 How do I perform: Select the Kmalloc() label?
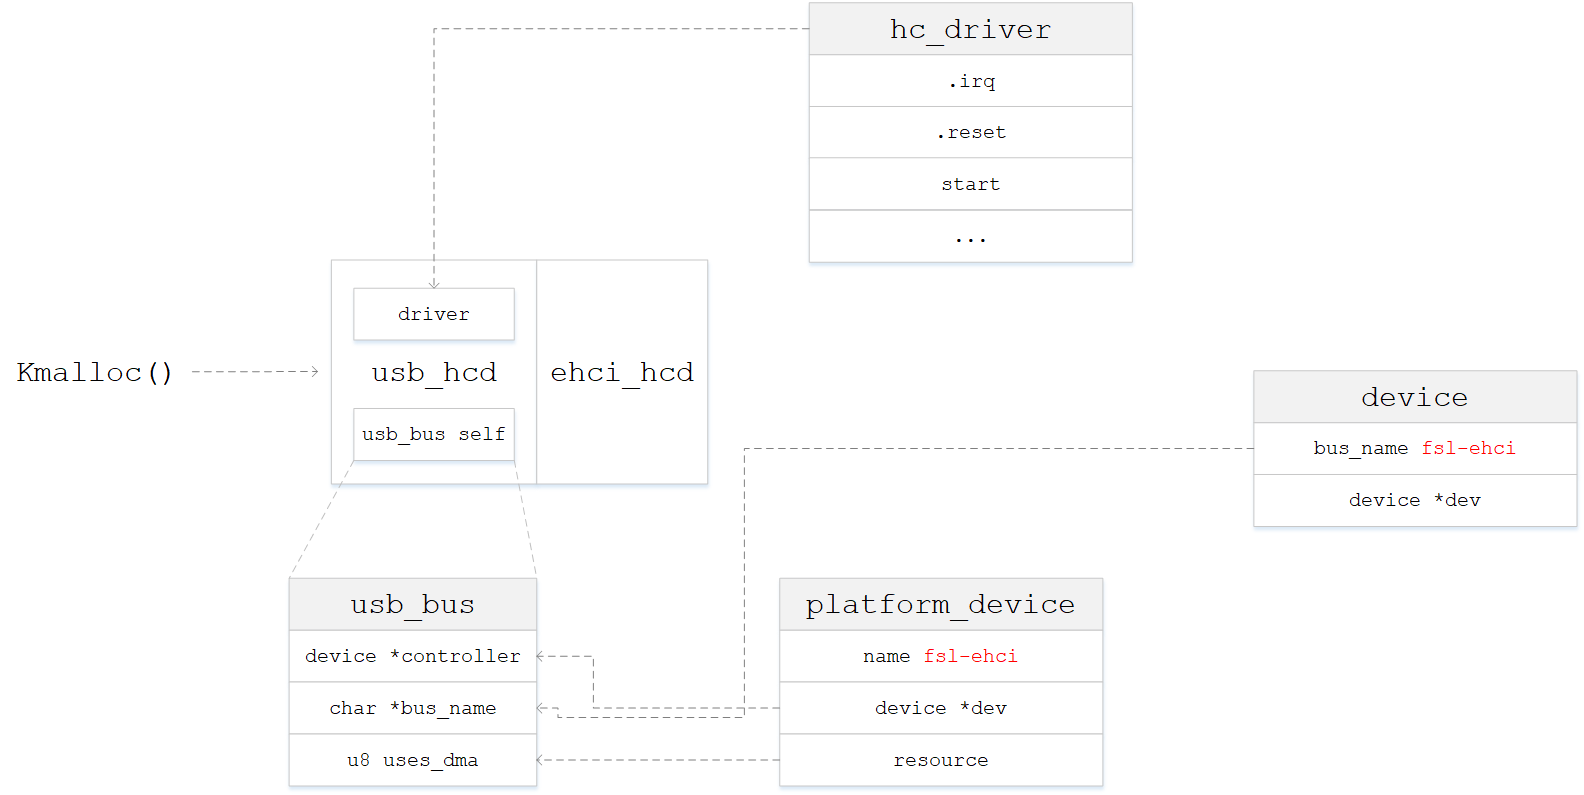(95, 373)
